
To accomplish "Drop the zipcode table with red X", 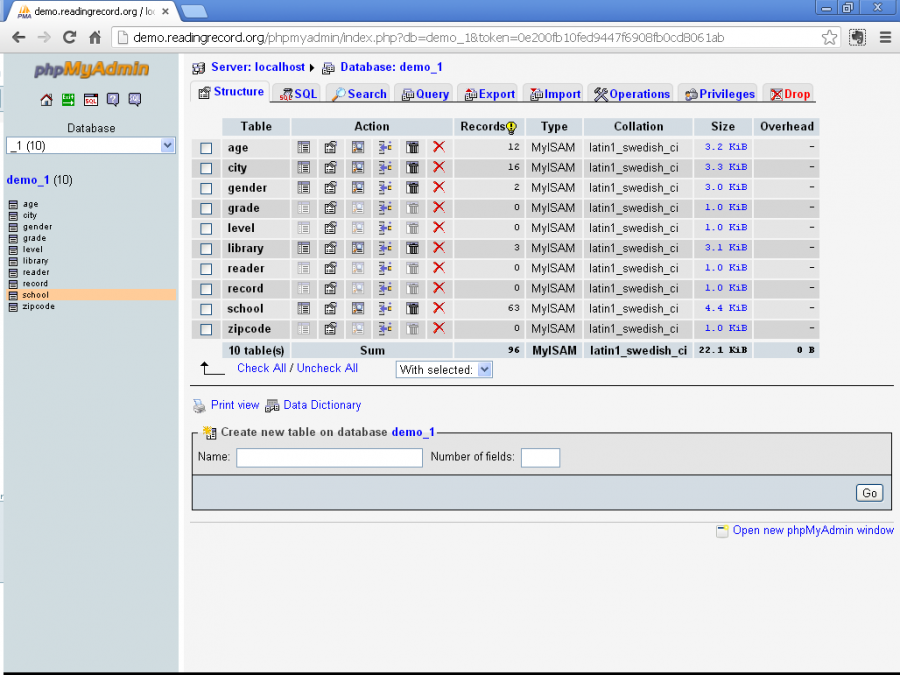I will (438, 328).
